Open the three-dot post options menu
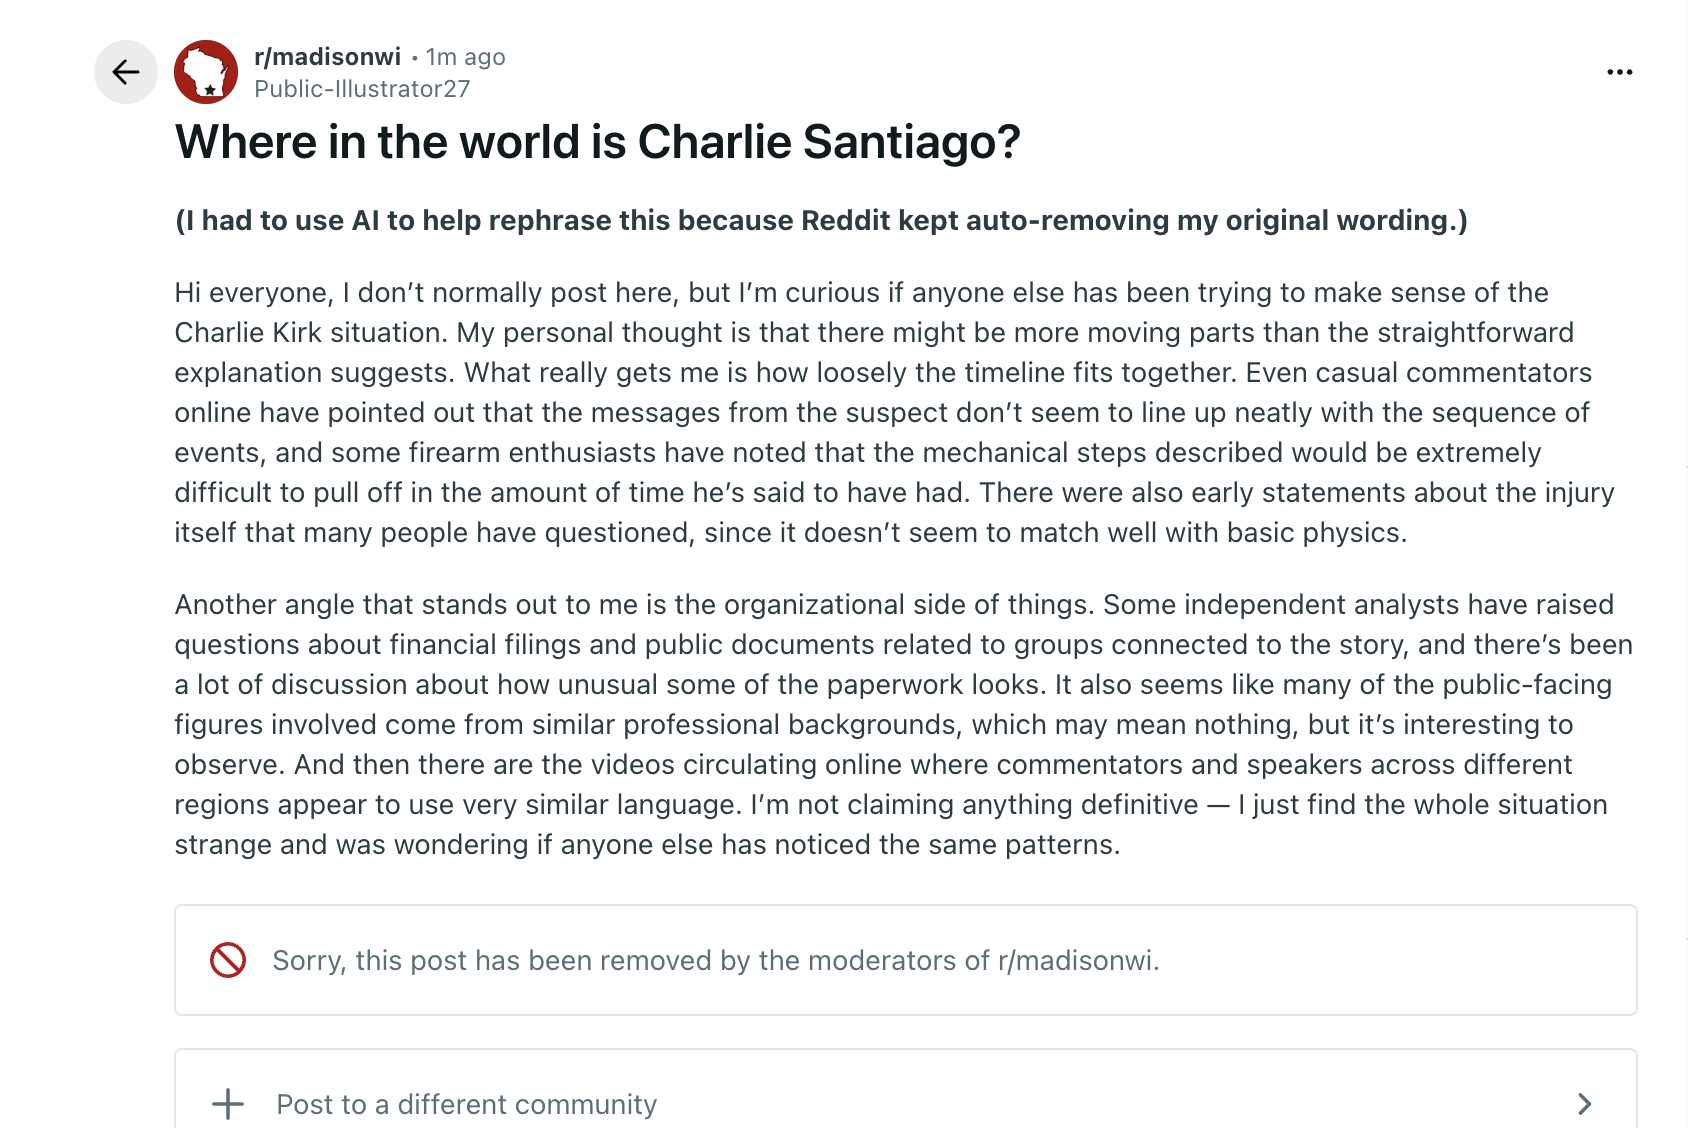 coord(1619,72)
